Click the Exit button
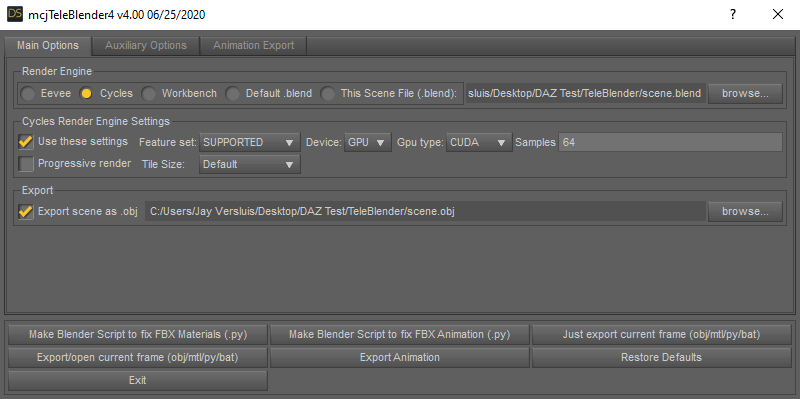800x399 pixels. (138, 381)
